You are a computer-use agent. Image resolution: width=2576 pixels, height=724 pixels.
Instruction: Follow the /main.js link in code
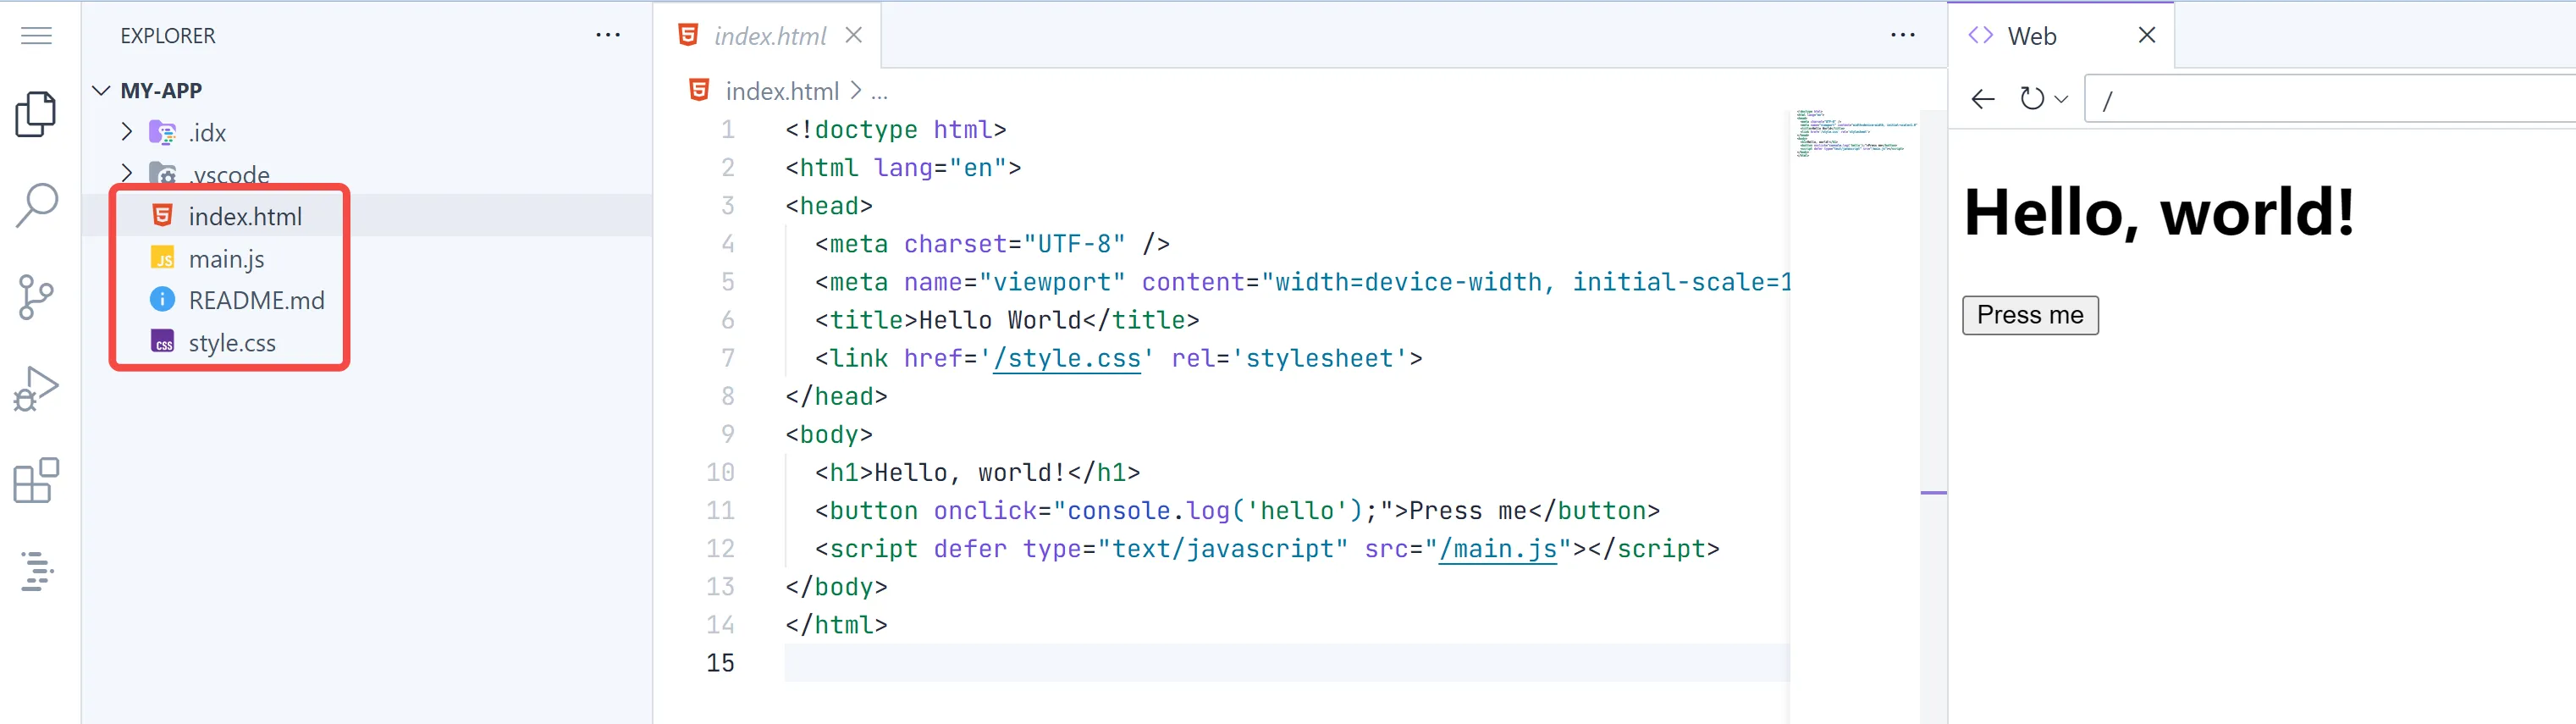[1498, 549]
